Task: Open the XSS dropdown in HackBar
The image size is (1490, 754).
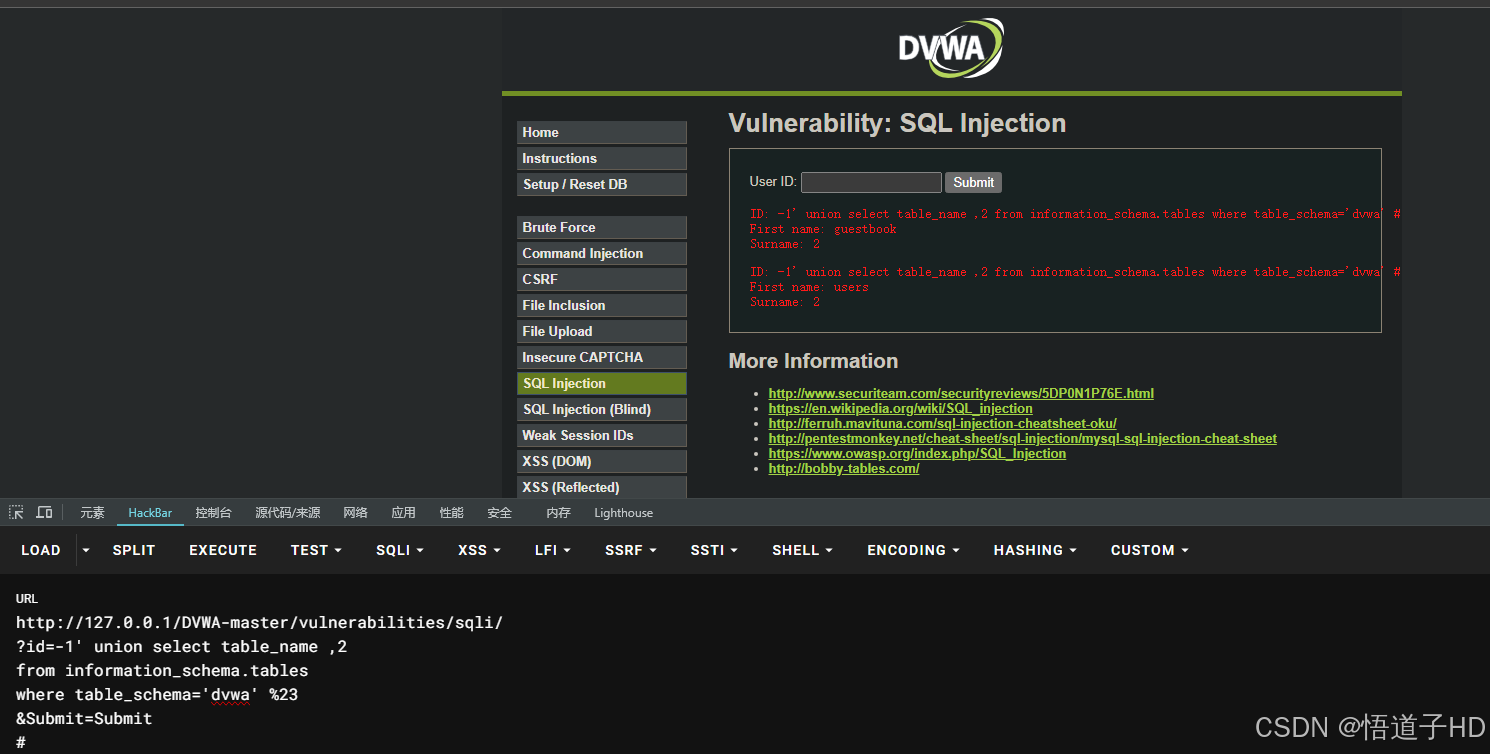Action: pos(479,550)
